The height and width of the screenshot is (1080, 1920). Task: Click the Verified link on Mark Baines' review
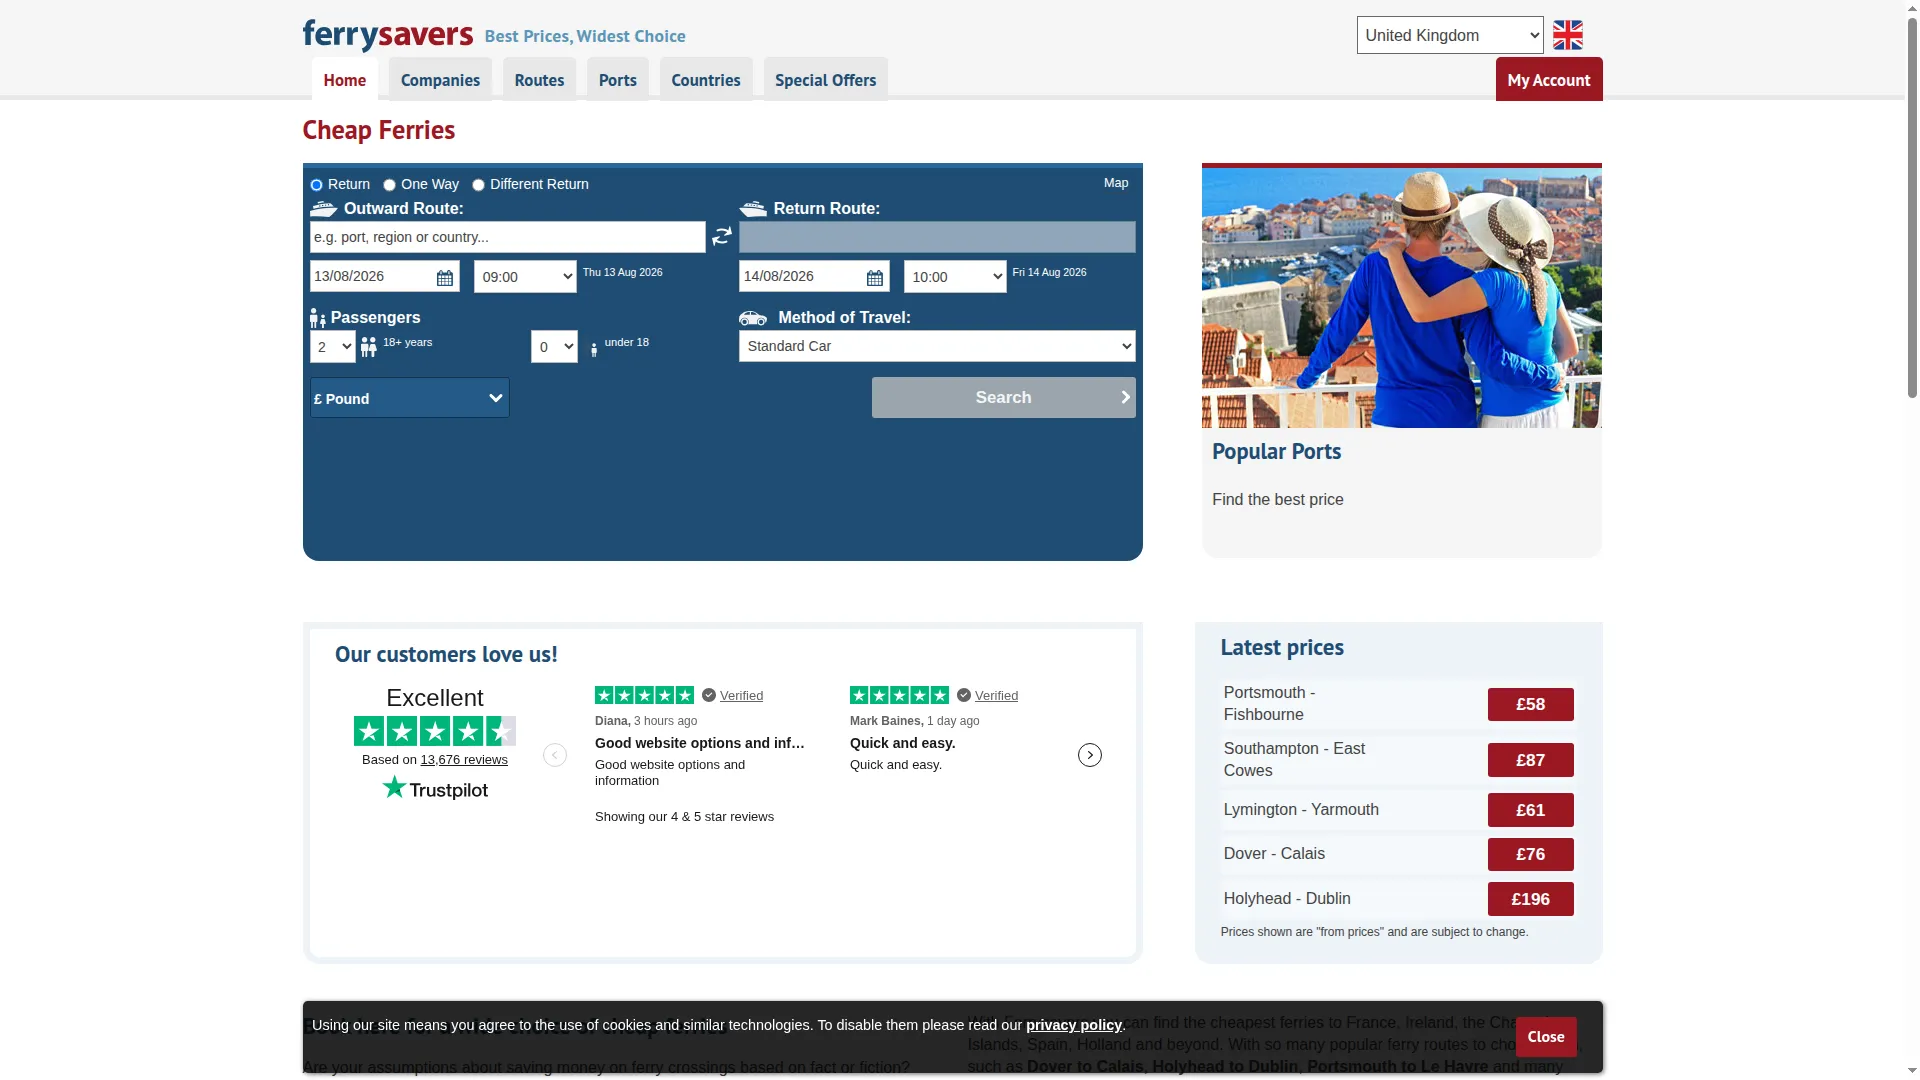(x=996, y=696)
